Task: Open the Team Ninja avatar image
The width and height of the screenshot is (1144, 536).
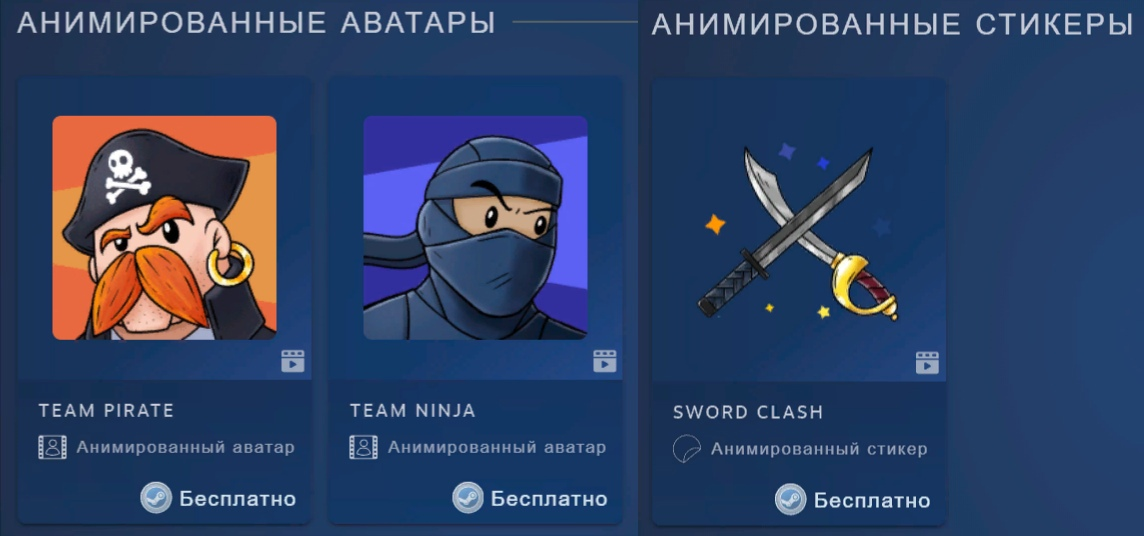Action: click(476, 228)
